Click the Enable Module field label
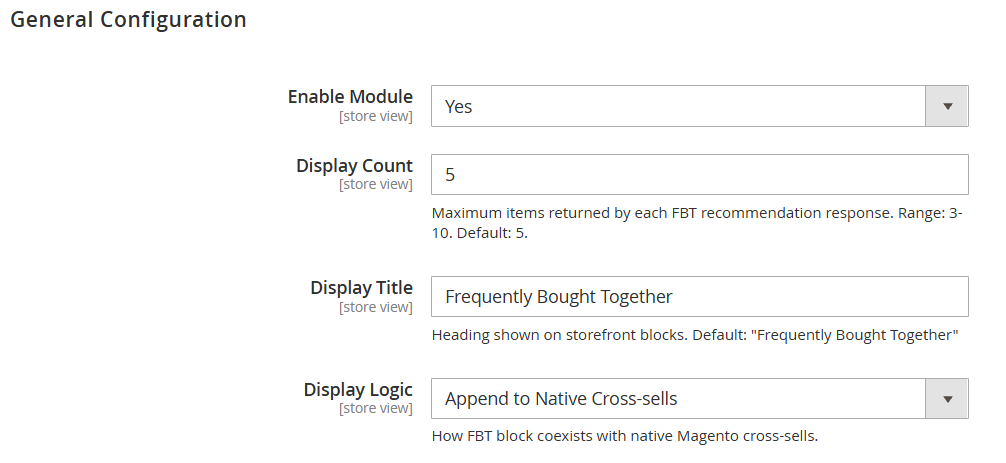Screen dimensions: 1006x463 [x=350, y=97]
